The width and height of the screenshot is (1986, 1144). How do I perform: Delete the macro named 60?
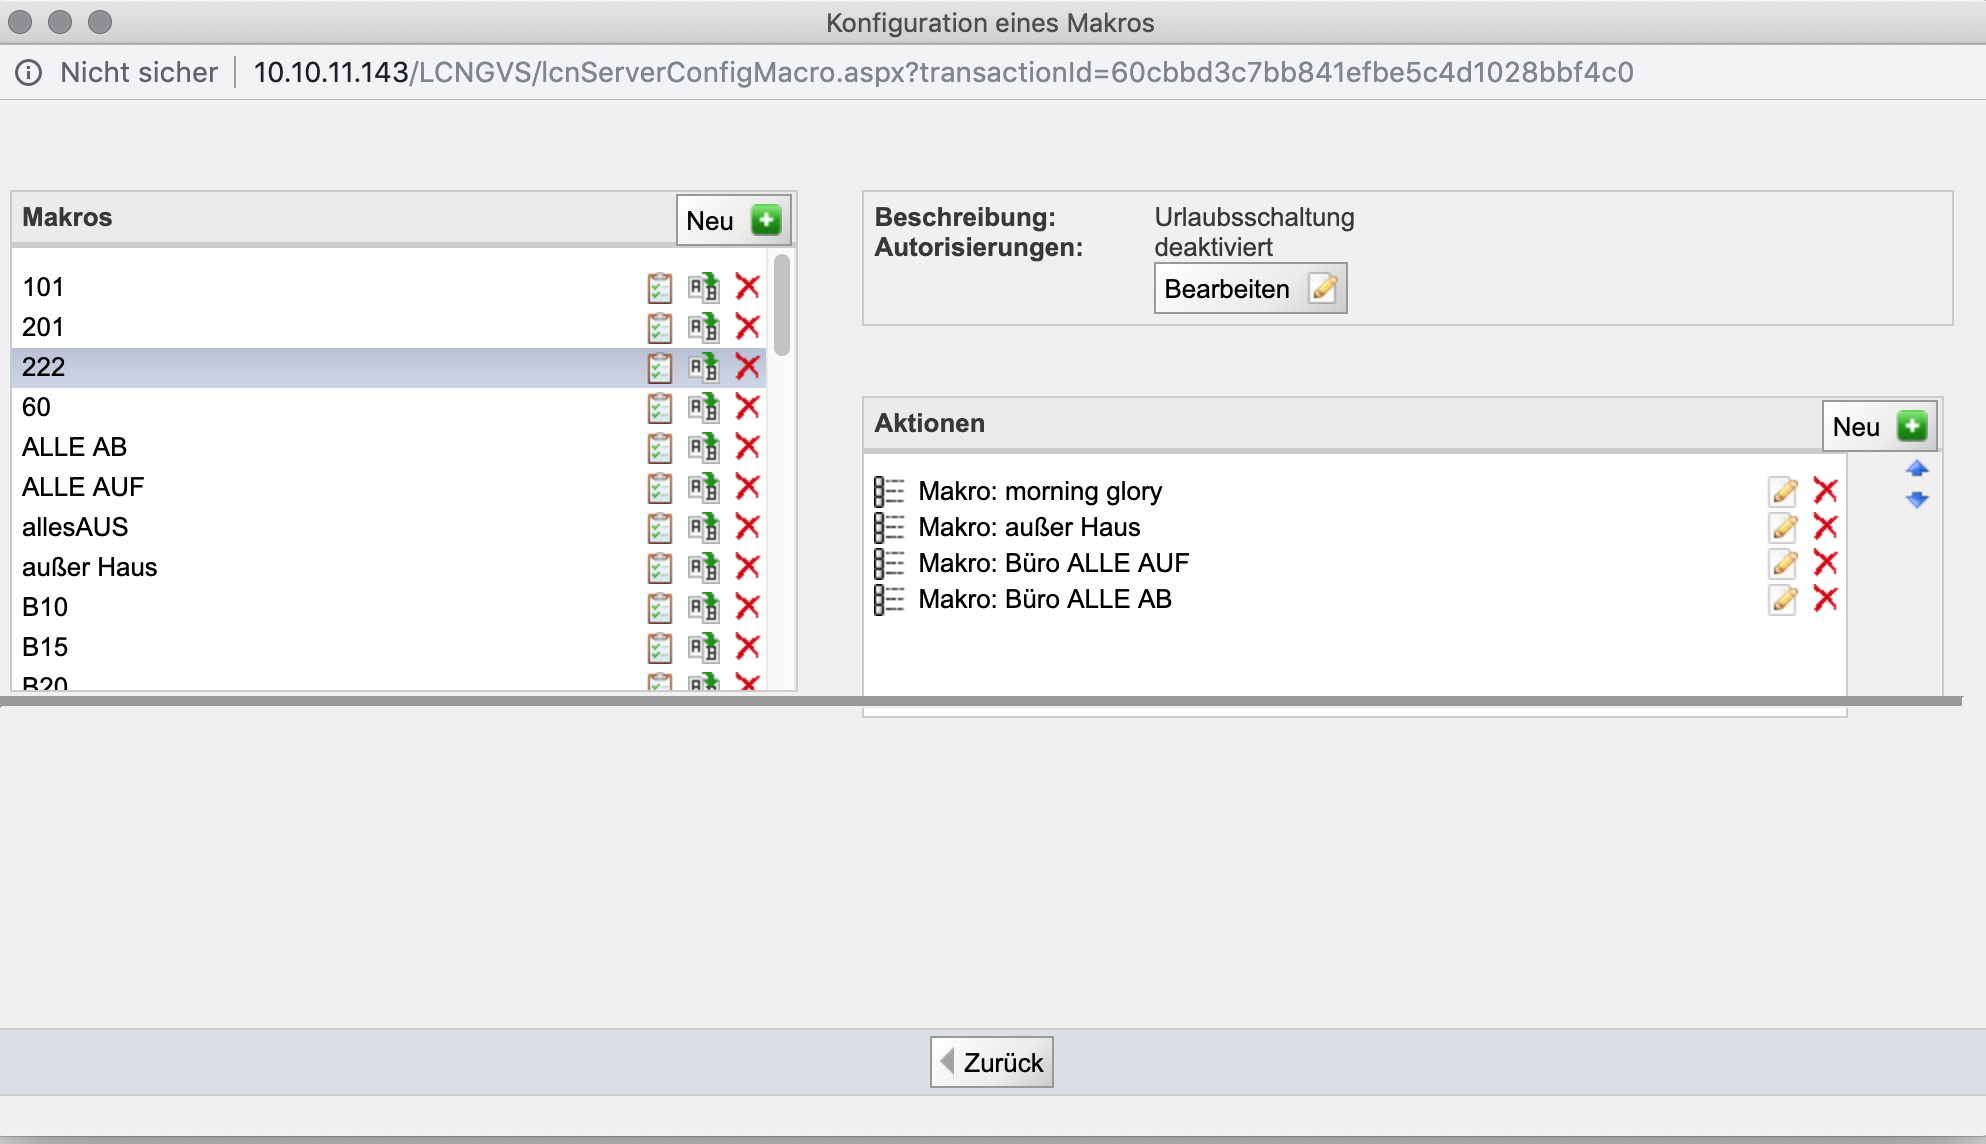click(747, 407)
